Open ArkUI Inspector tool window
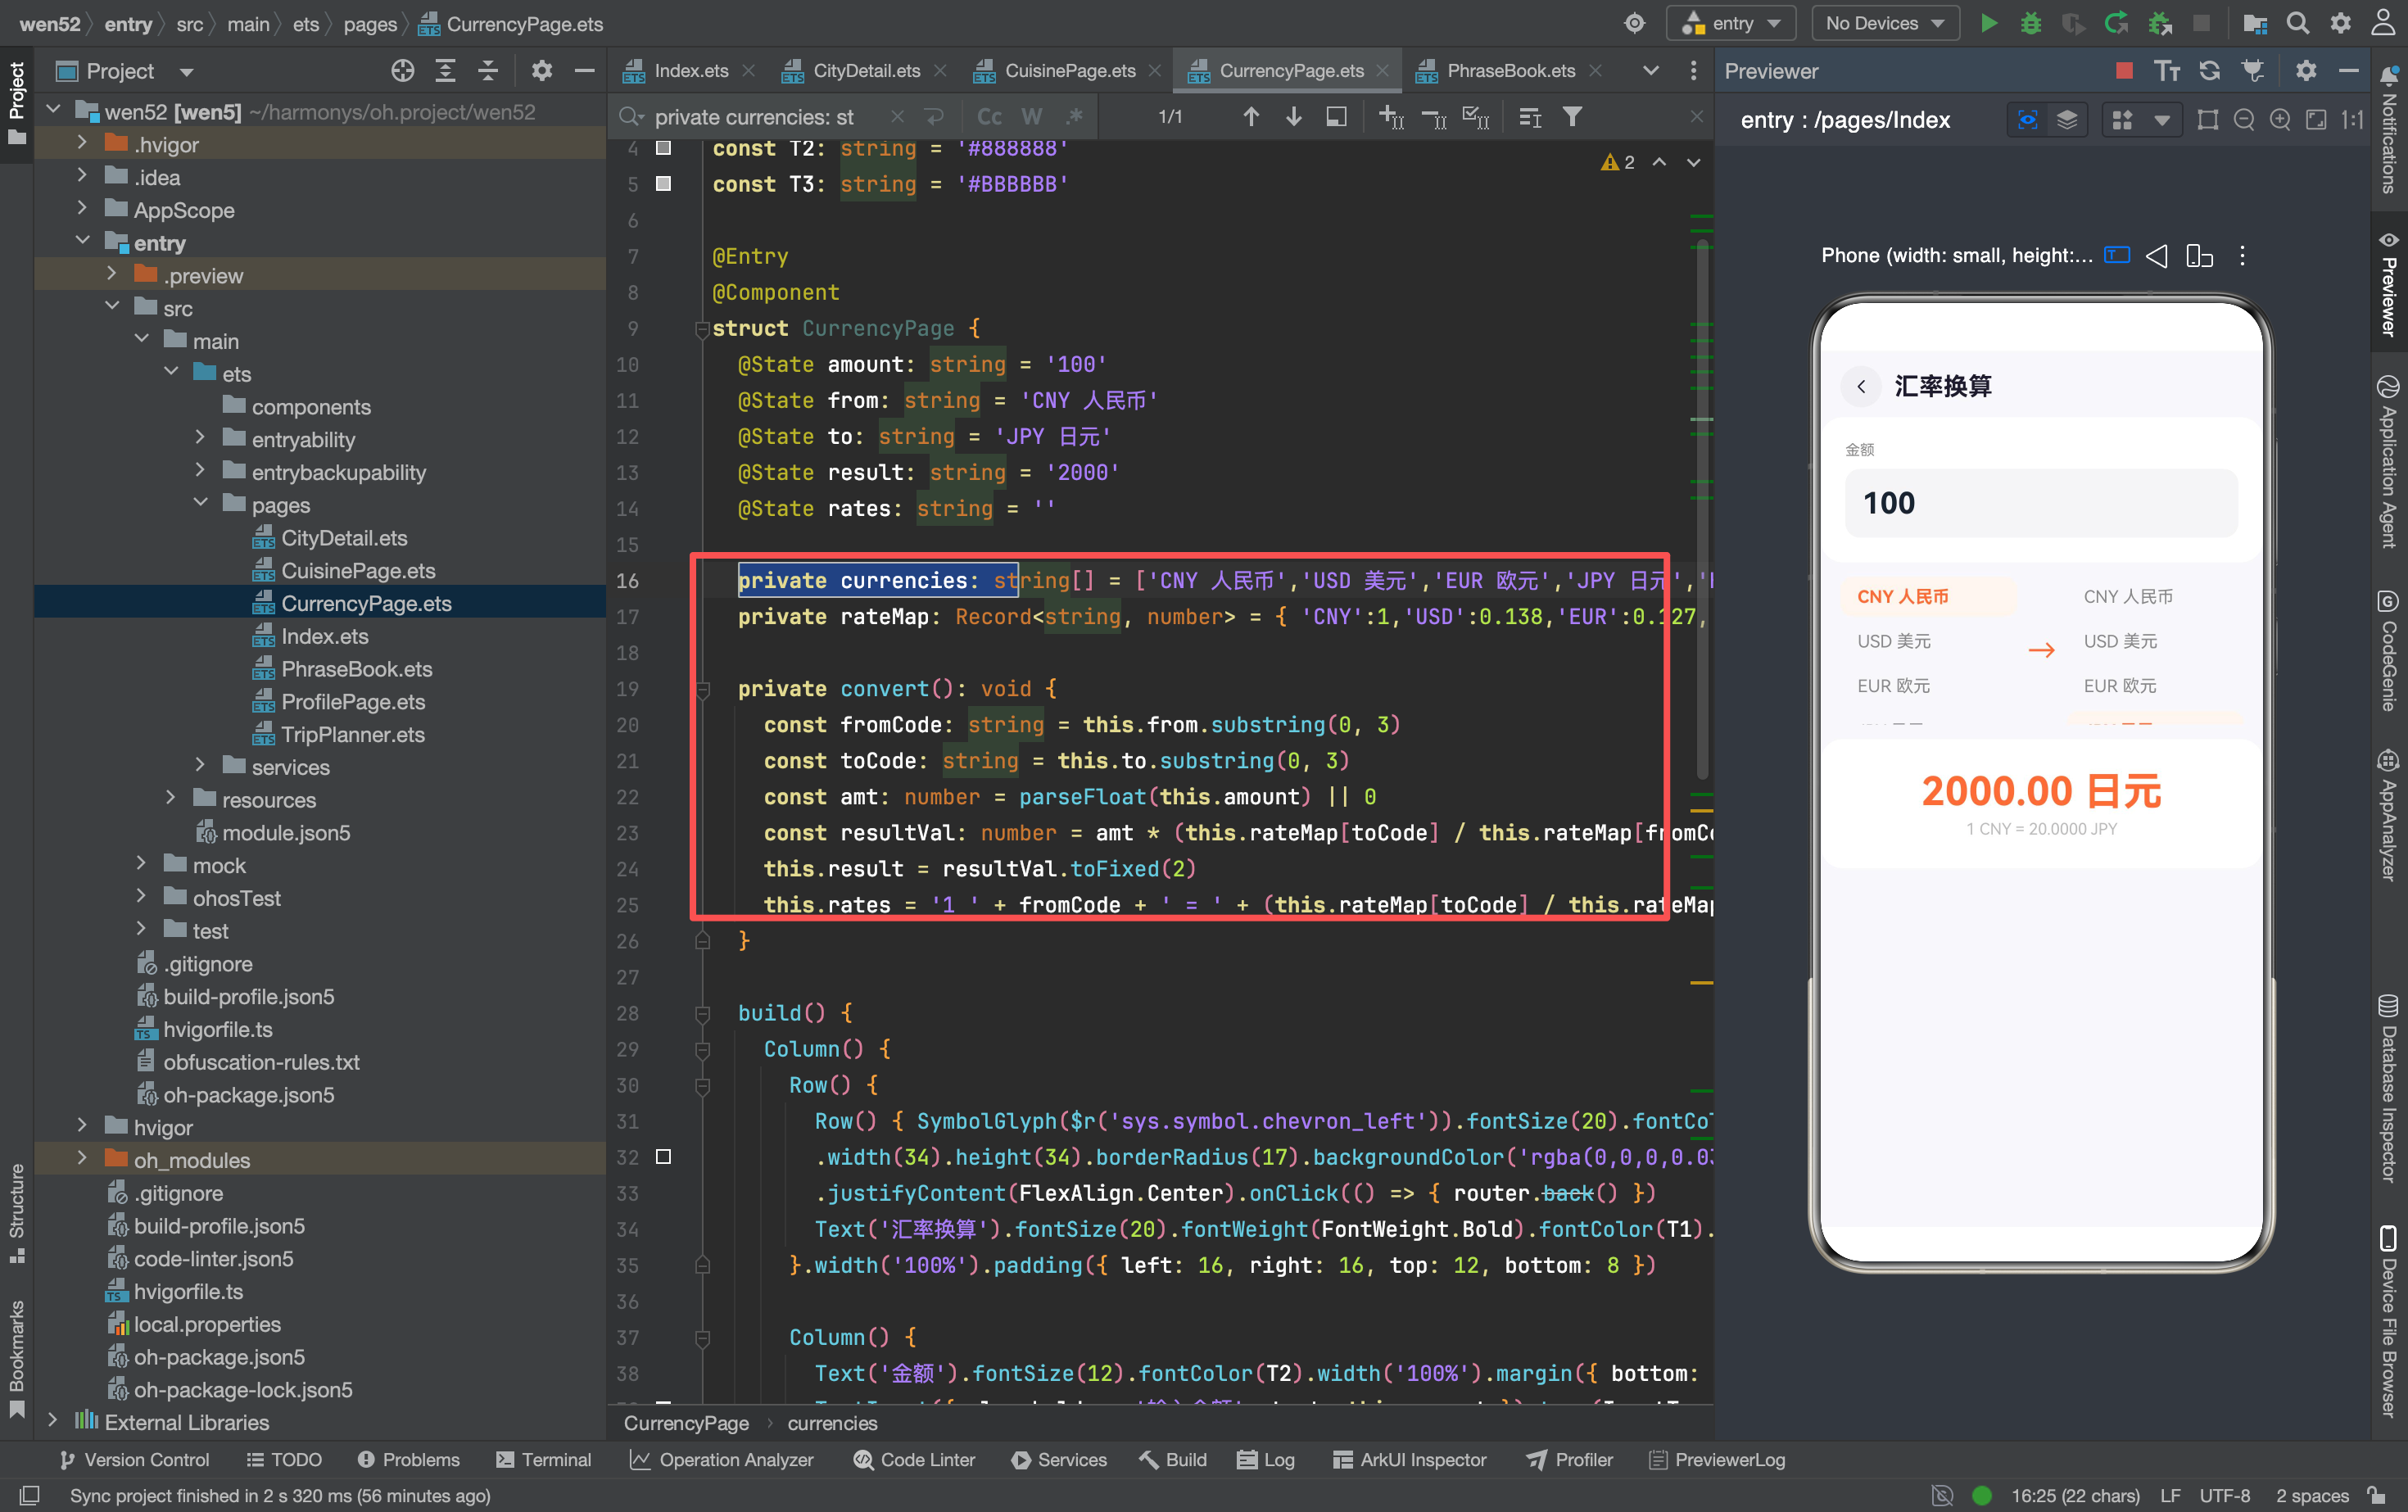Viewport: 2408px width, 1512px height. click(x=1409, y=1459)
